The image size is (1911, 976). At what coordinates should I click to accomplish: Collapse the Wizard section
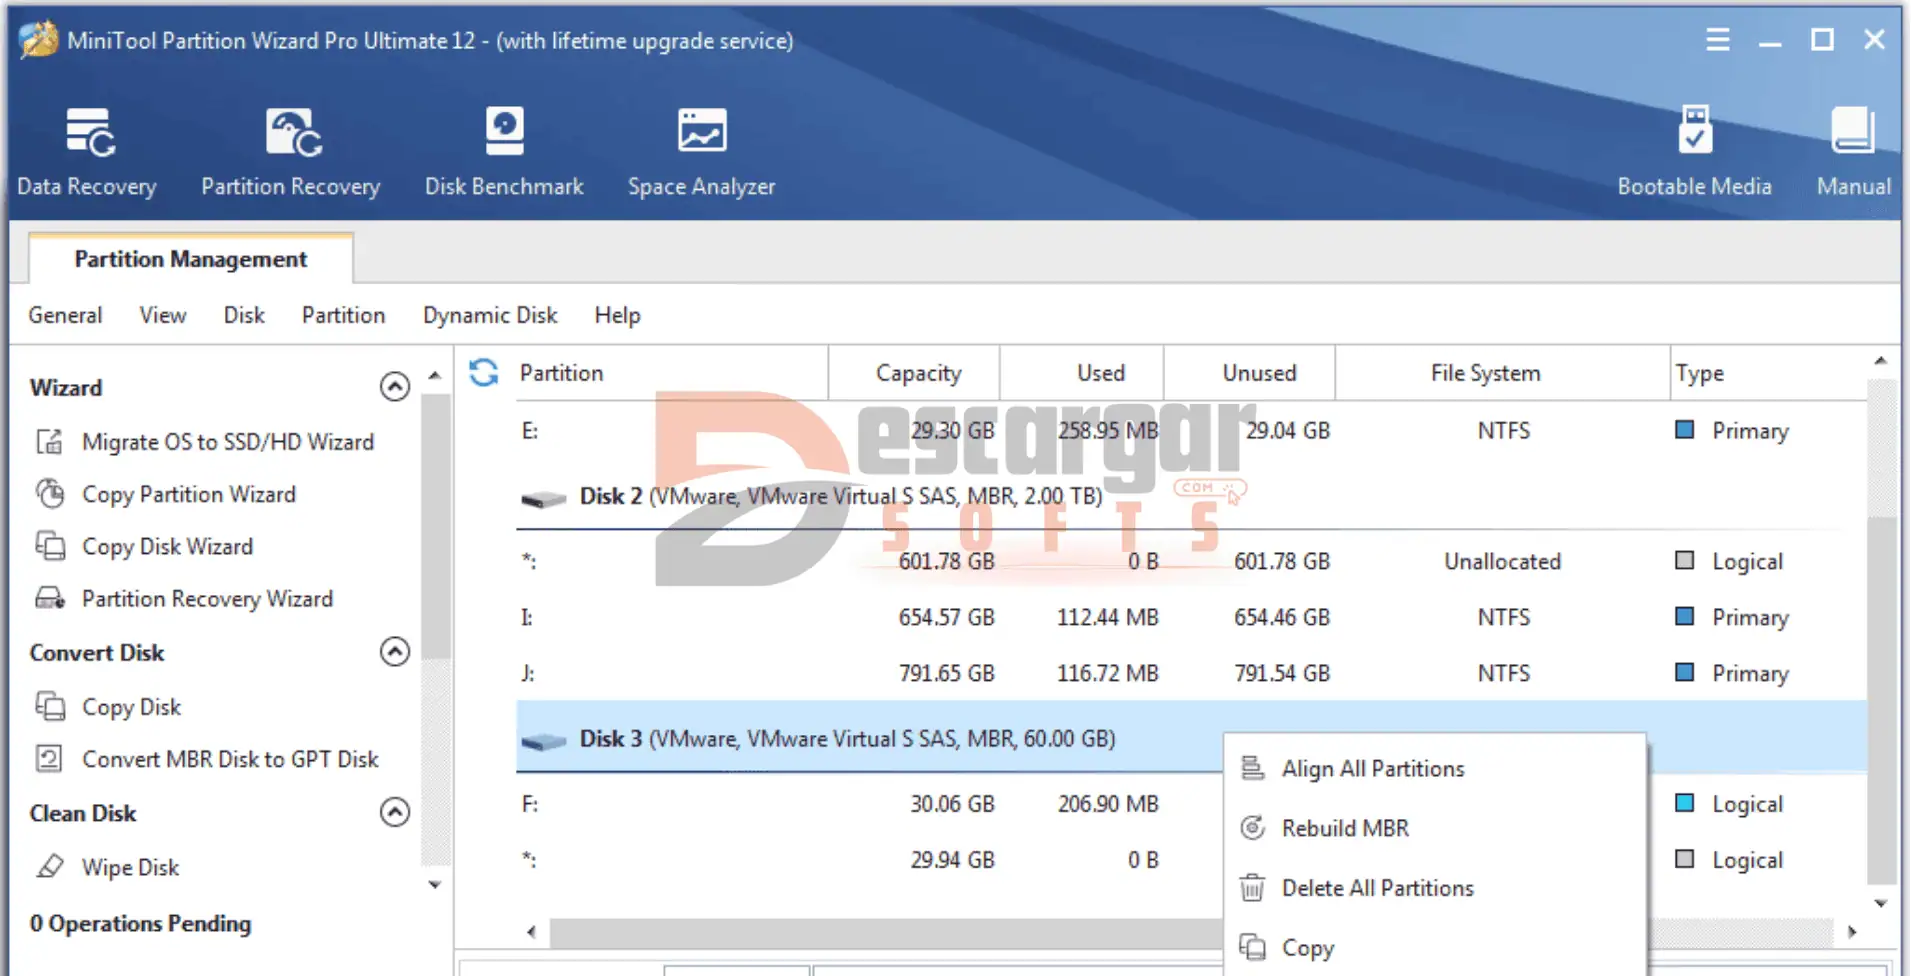pyautogui.click(x=395, y=387)
